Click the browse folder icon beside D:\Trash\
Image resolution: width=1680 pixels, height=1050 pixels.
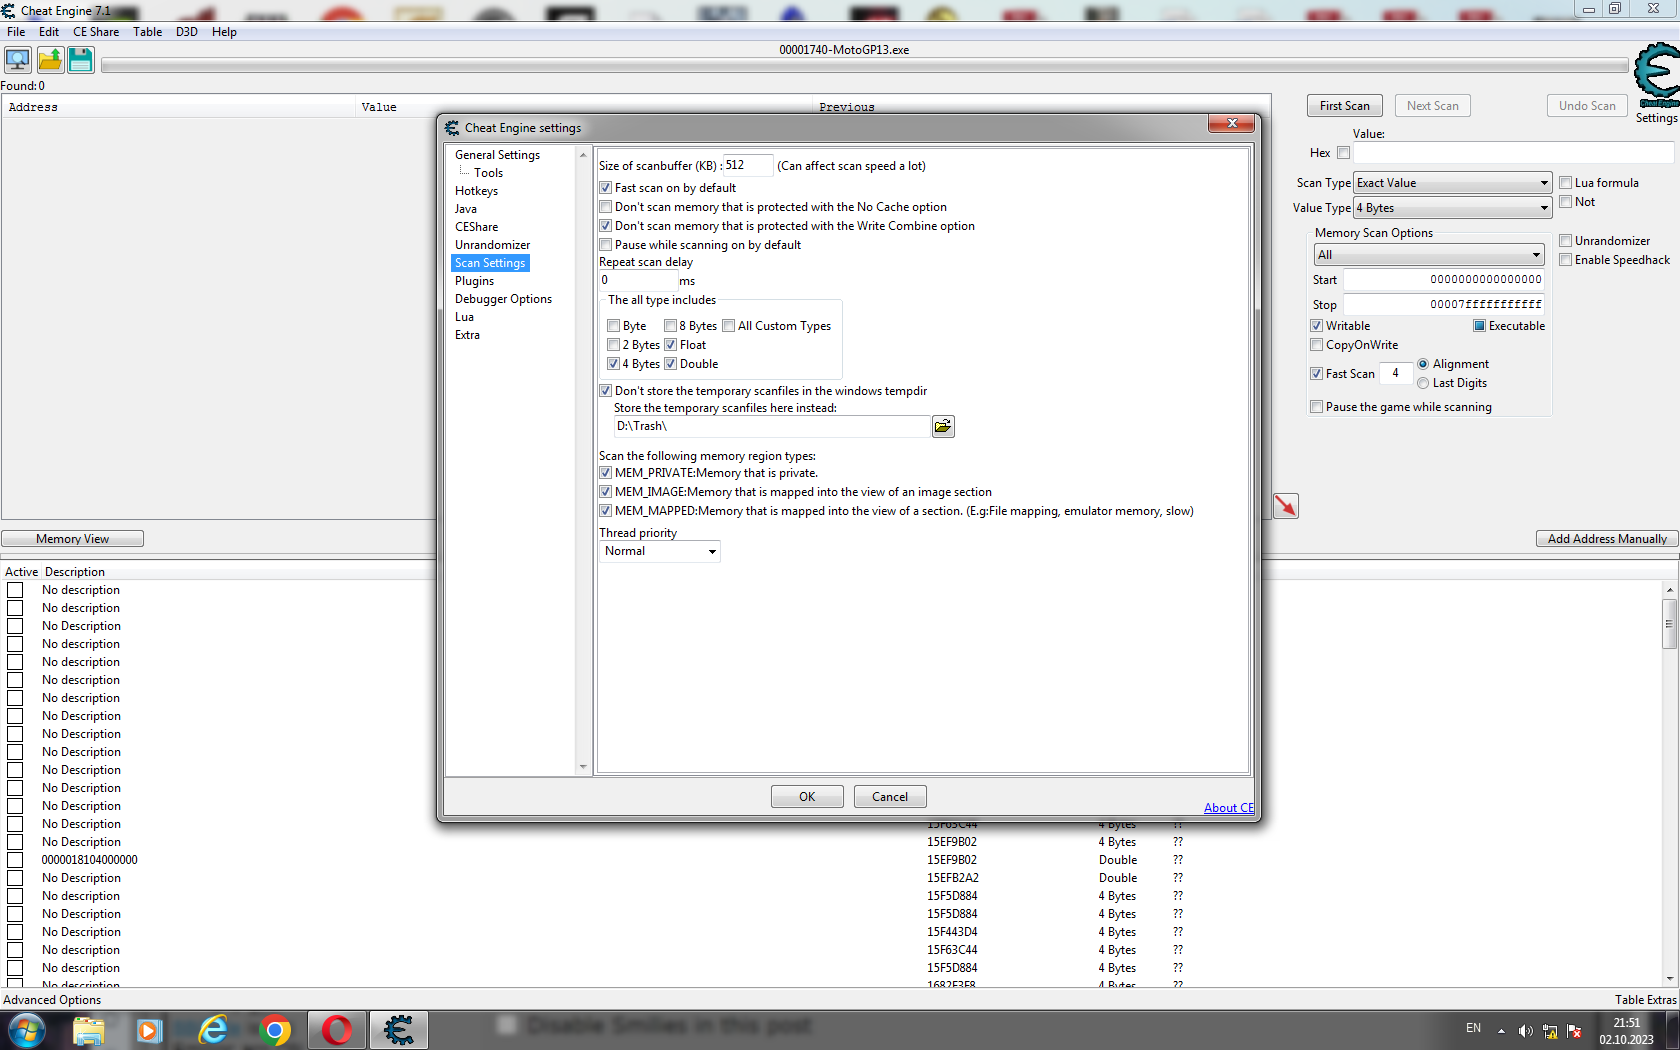tap(942, 427)
